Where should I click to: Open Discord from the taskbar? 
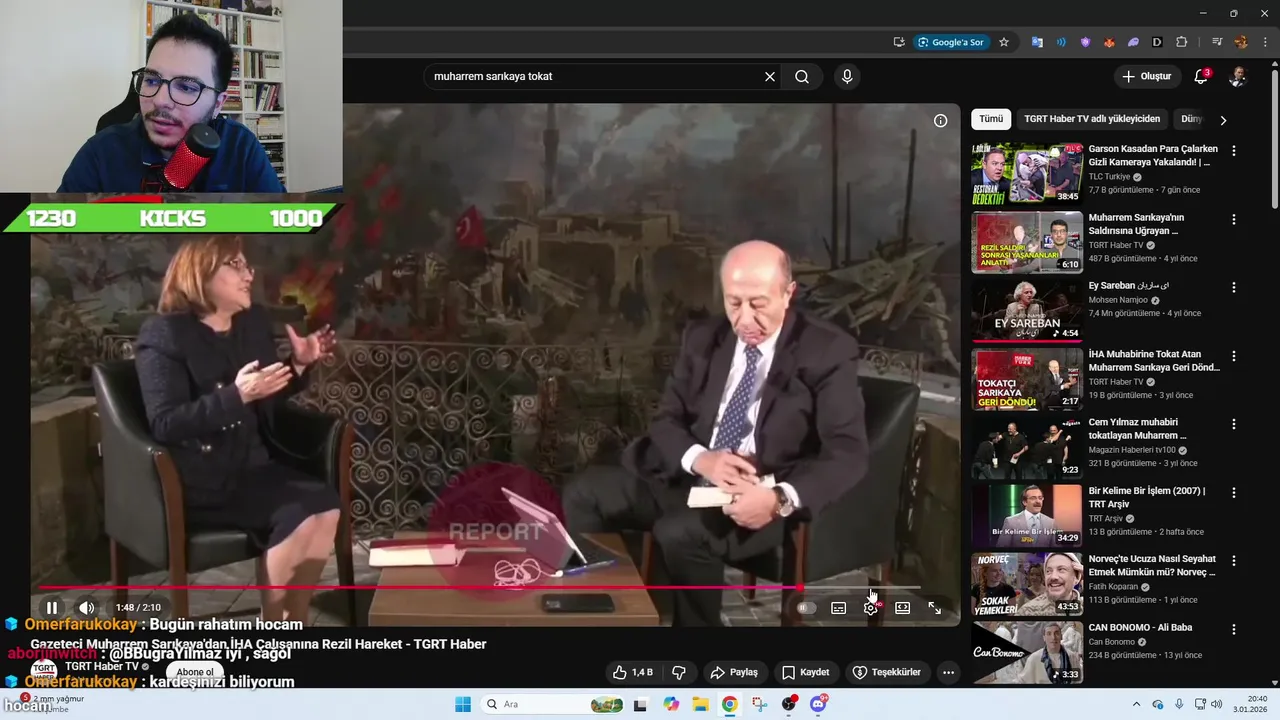tap(818, 704)
